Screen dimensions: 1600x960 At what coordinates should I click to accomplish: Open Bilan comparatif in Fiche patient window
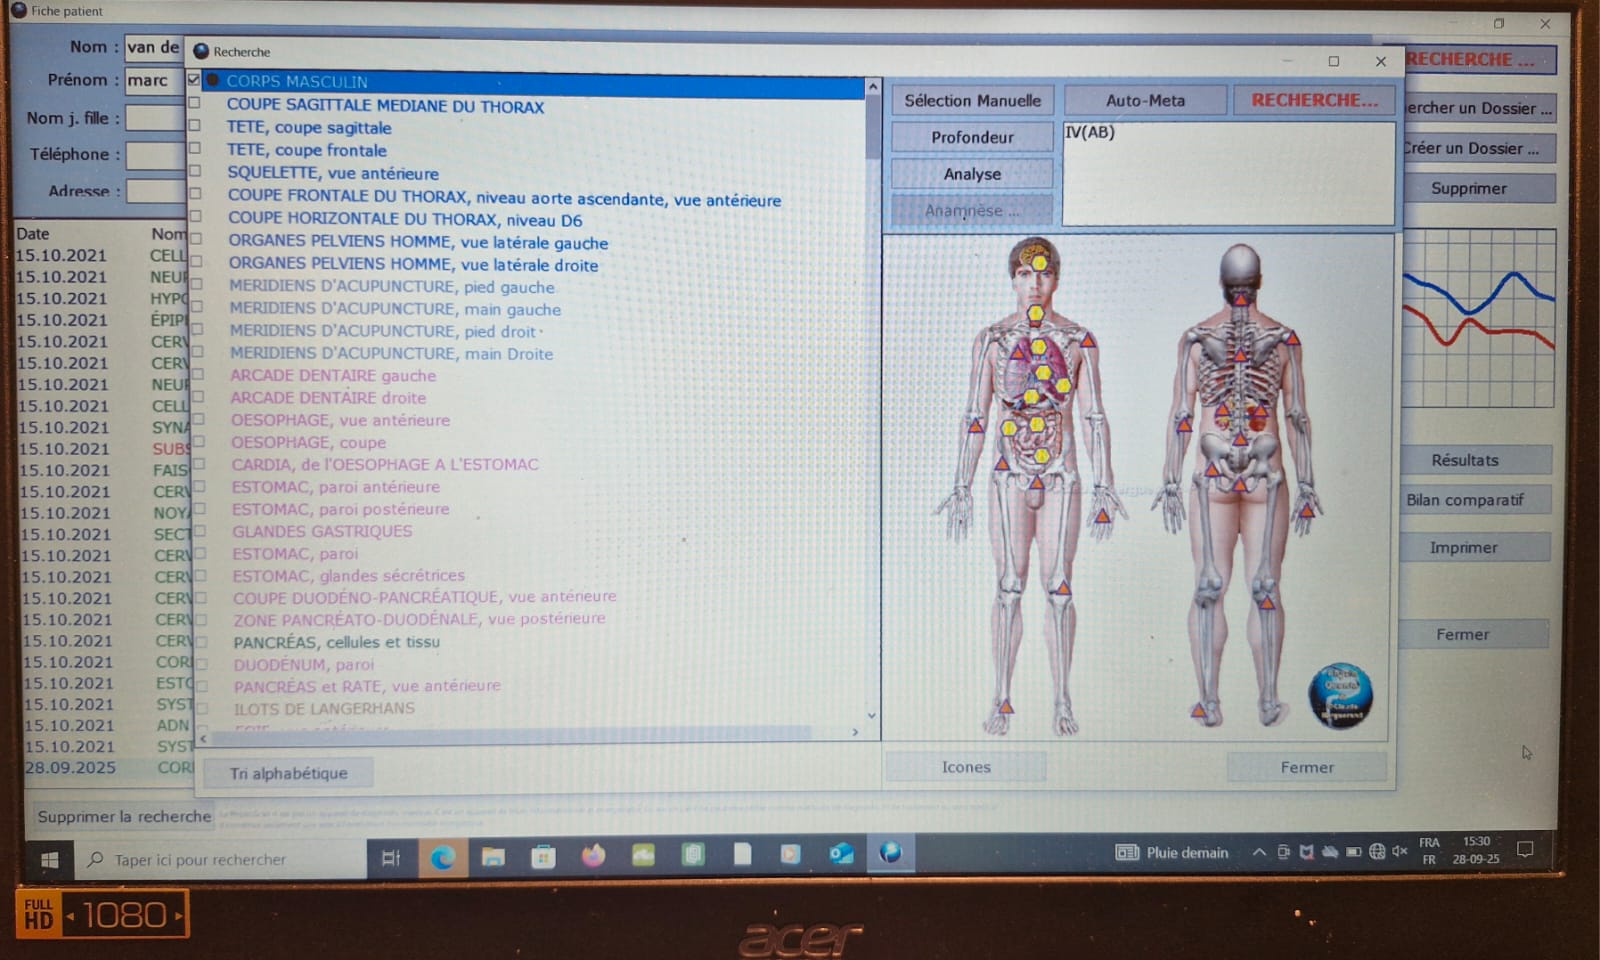tap(1476, 500)
